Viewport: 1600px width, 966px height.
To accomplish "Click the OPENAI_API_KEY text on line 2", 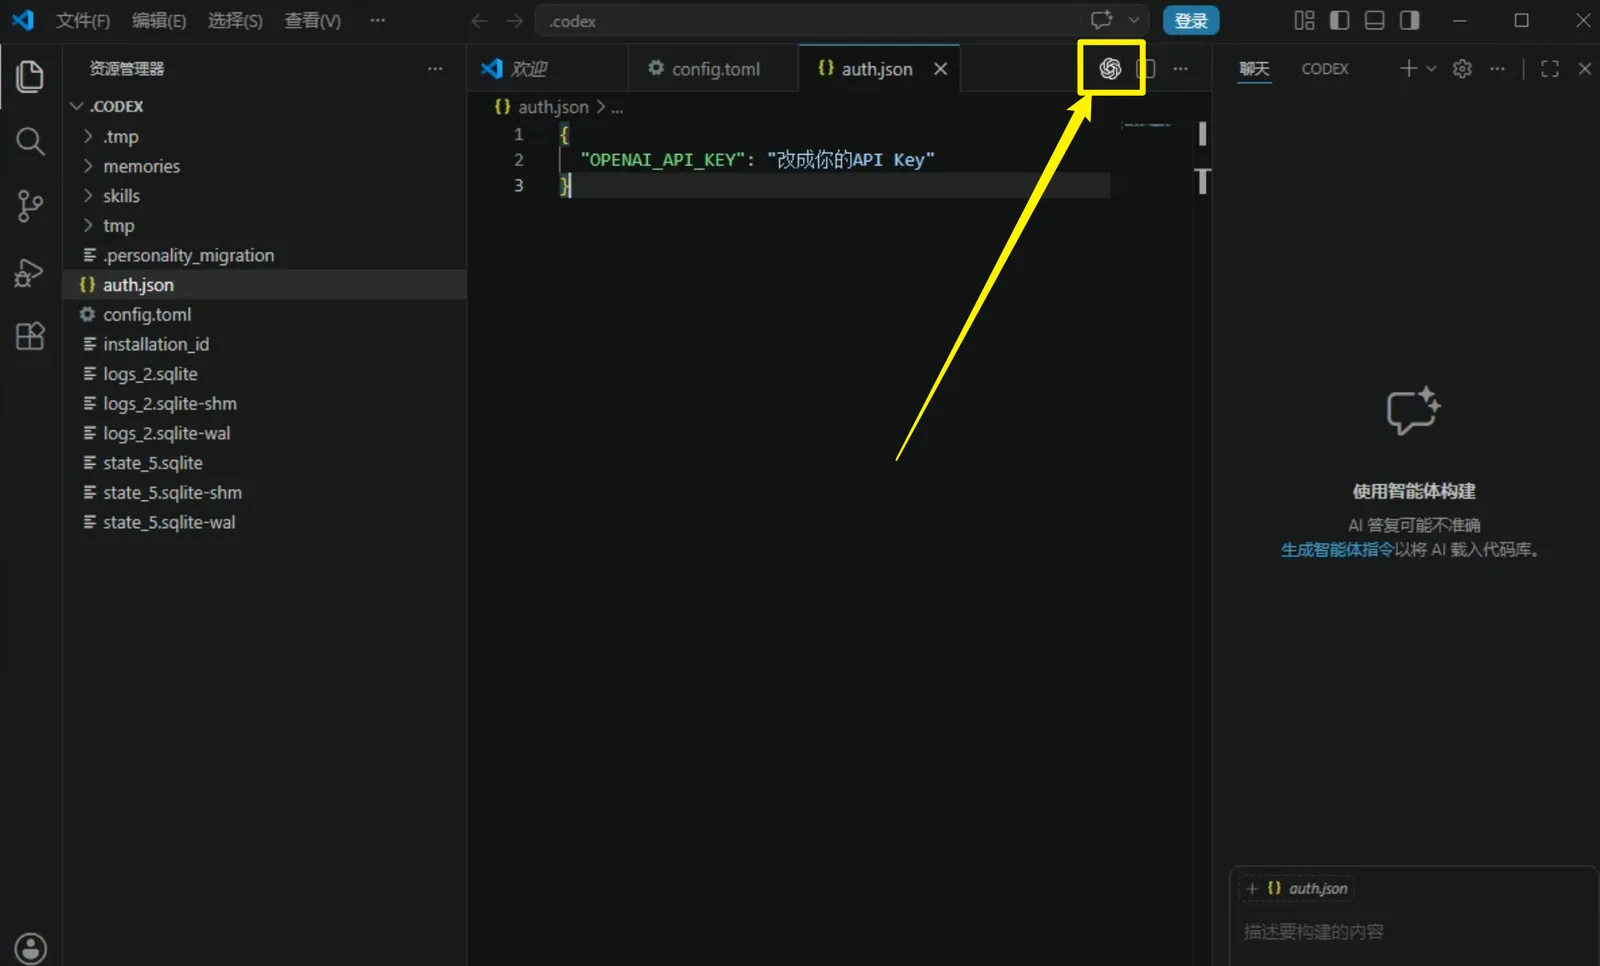I will click(x=662, y=160).
